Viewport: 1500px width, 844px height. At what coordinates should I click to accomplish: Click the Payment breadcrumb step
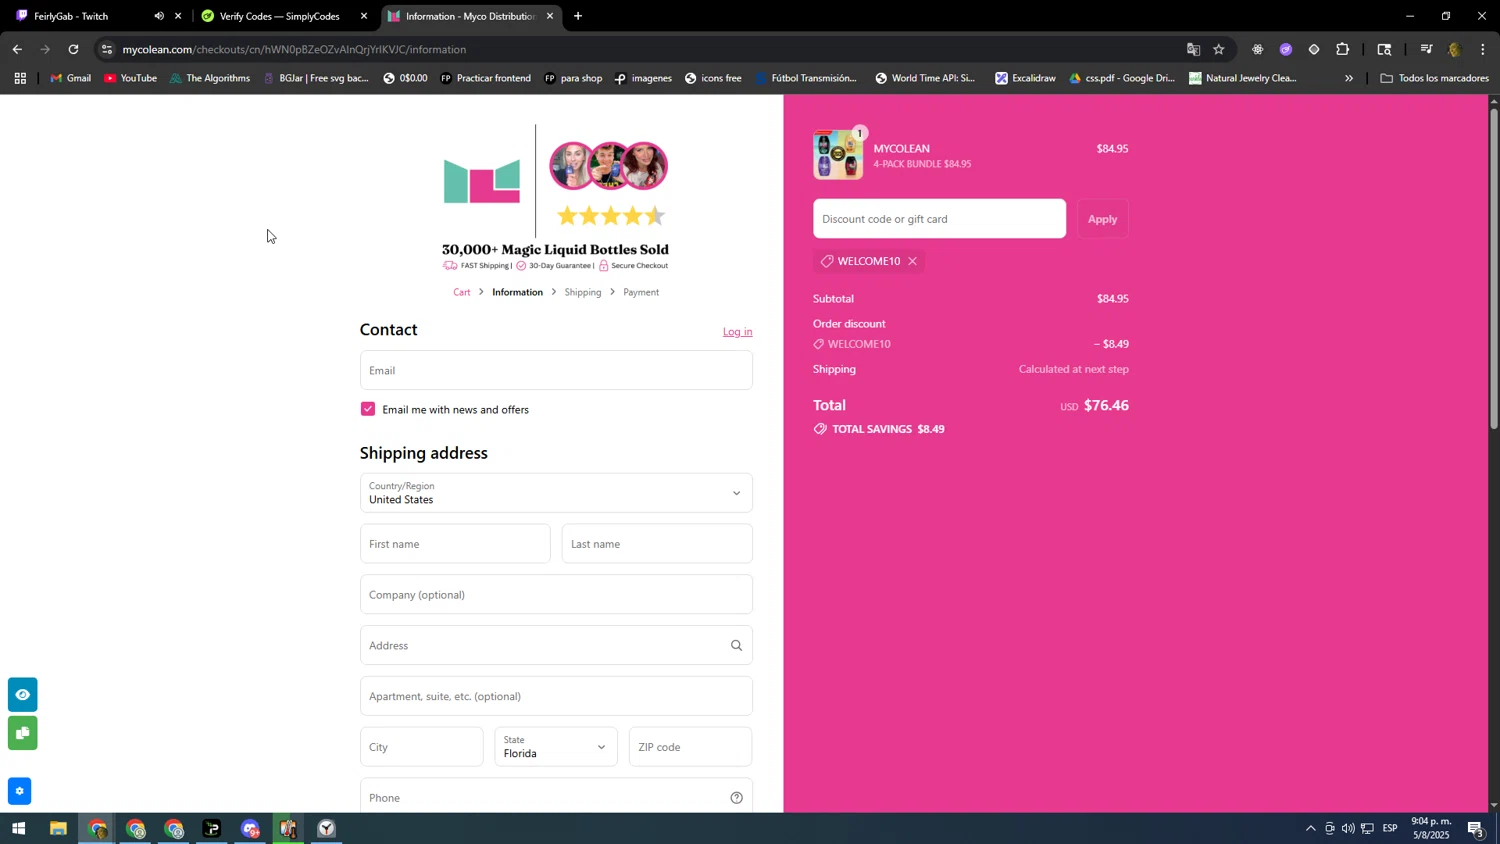(641, 292)
